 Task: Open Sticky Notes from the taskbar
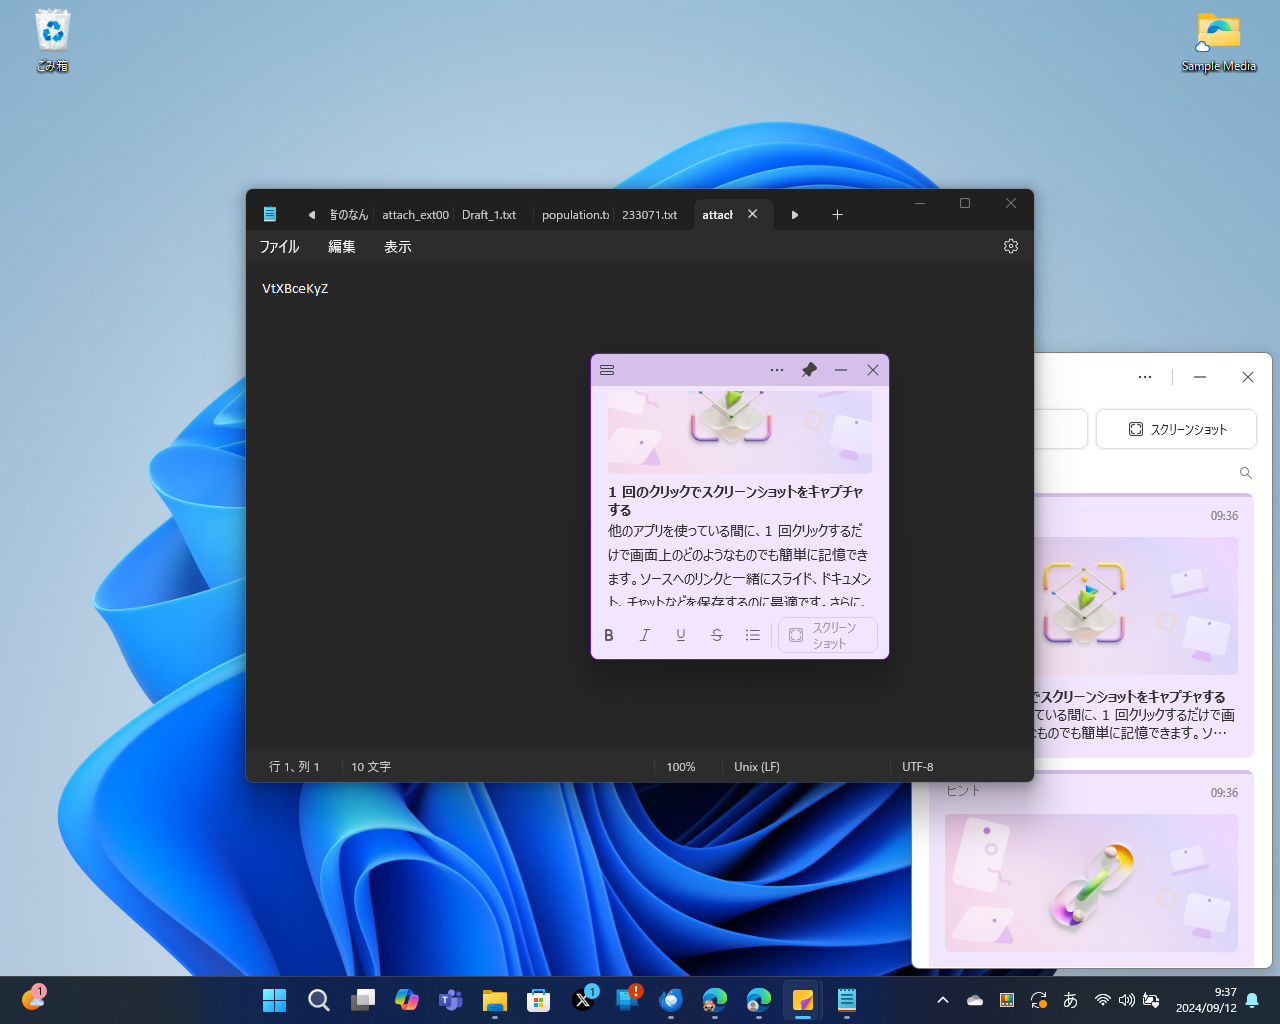802,1000
